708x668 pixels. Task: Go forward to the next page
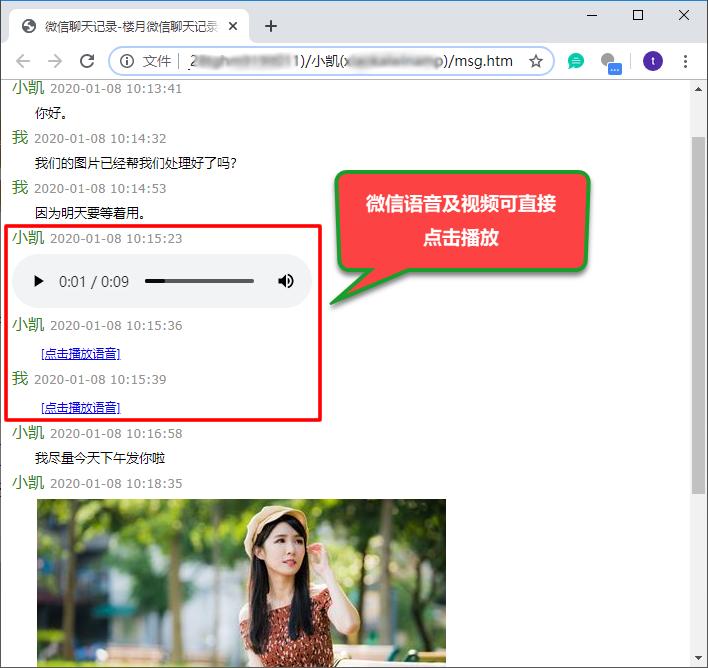tap(55, 61)
